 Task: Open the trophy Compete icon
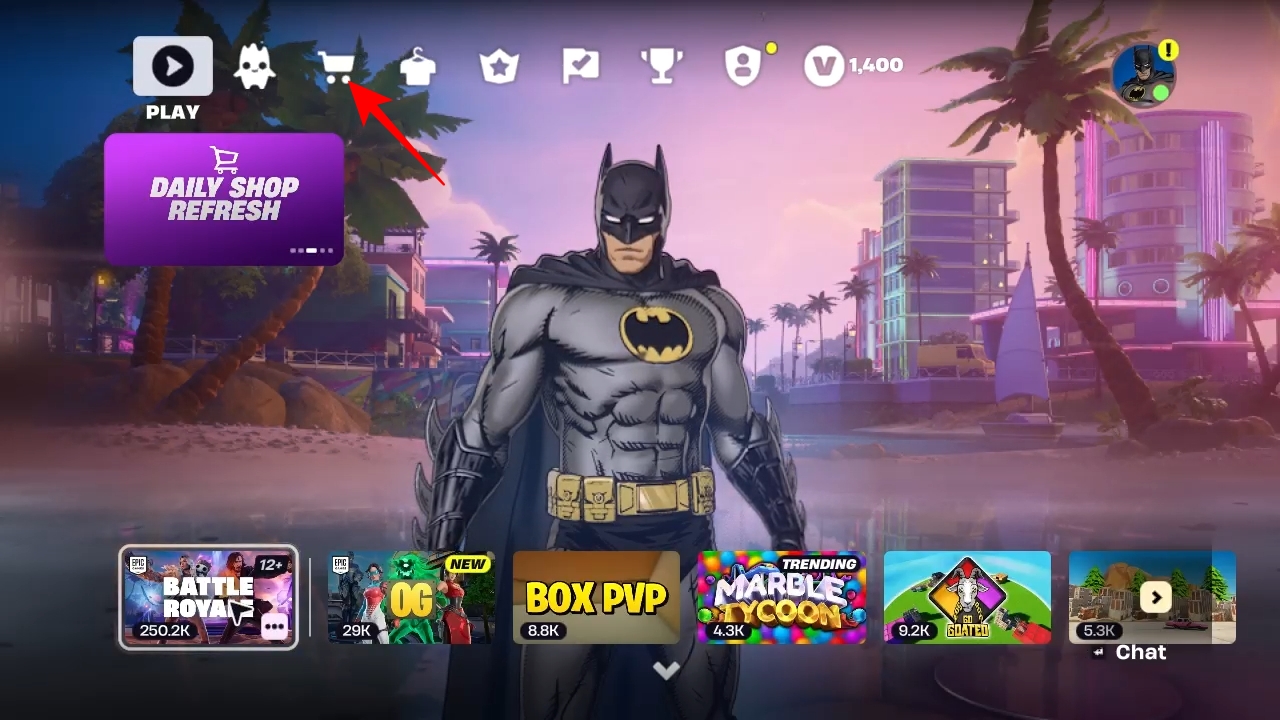662,67
